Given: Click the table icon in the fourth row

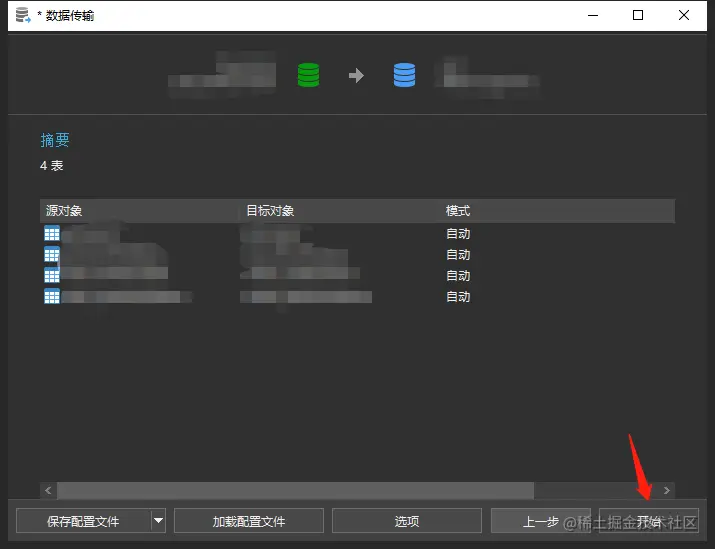Looking at the screenshot, I should [52, 296].
